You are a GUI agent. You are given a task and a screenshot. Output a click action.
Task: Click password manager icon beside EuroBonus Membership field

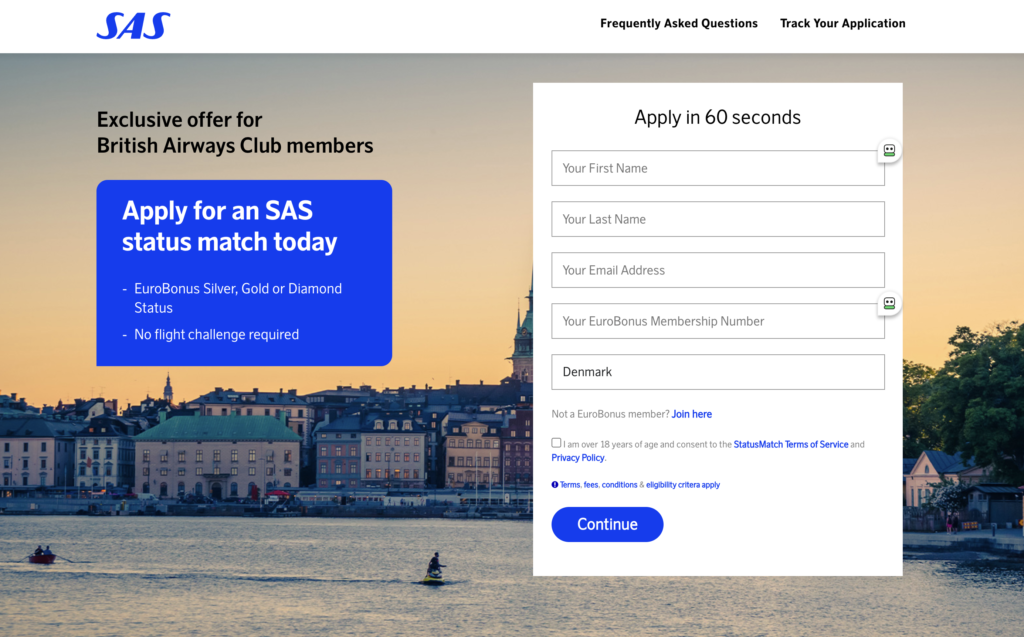point(888,303)
